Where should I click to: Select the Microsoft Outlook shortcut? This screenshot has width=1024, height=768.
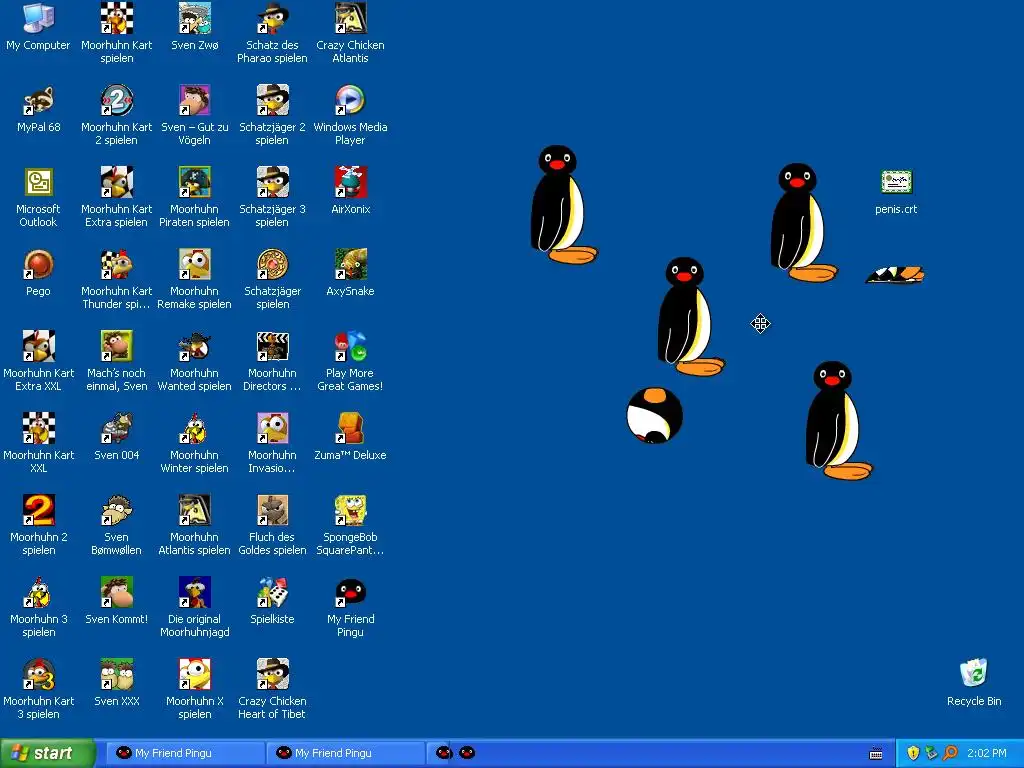(x=38, y=182)
